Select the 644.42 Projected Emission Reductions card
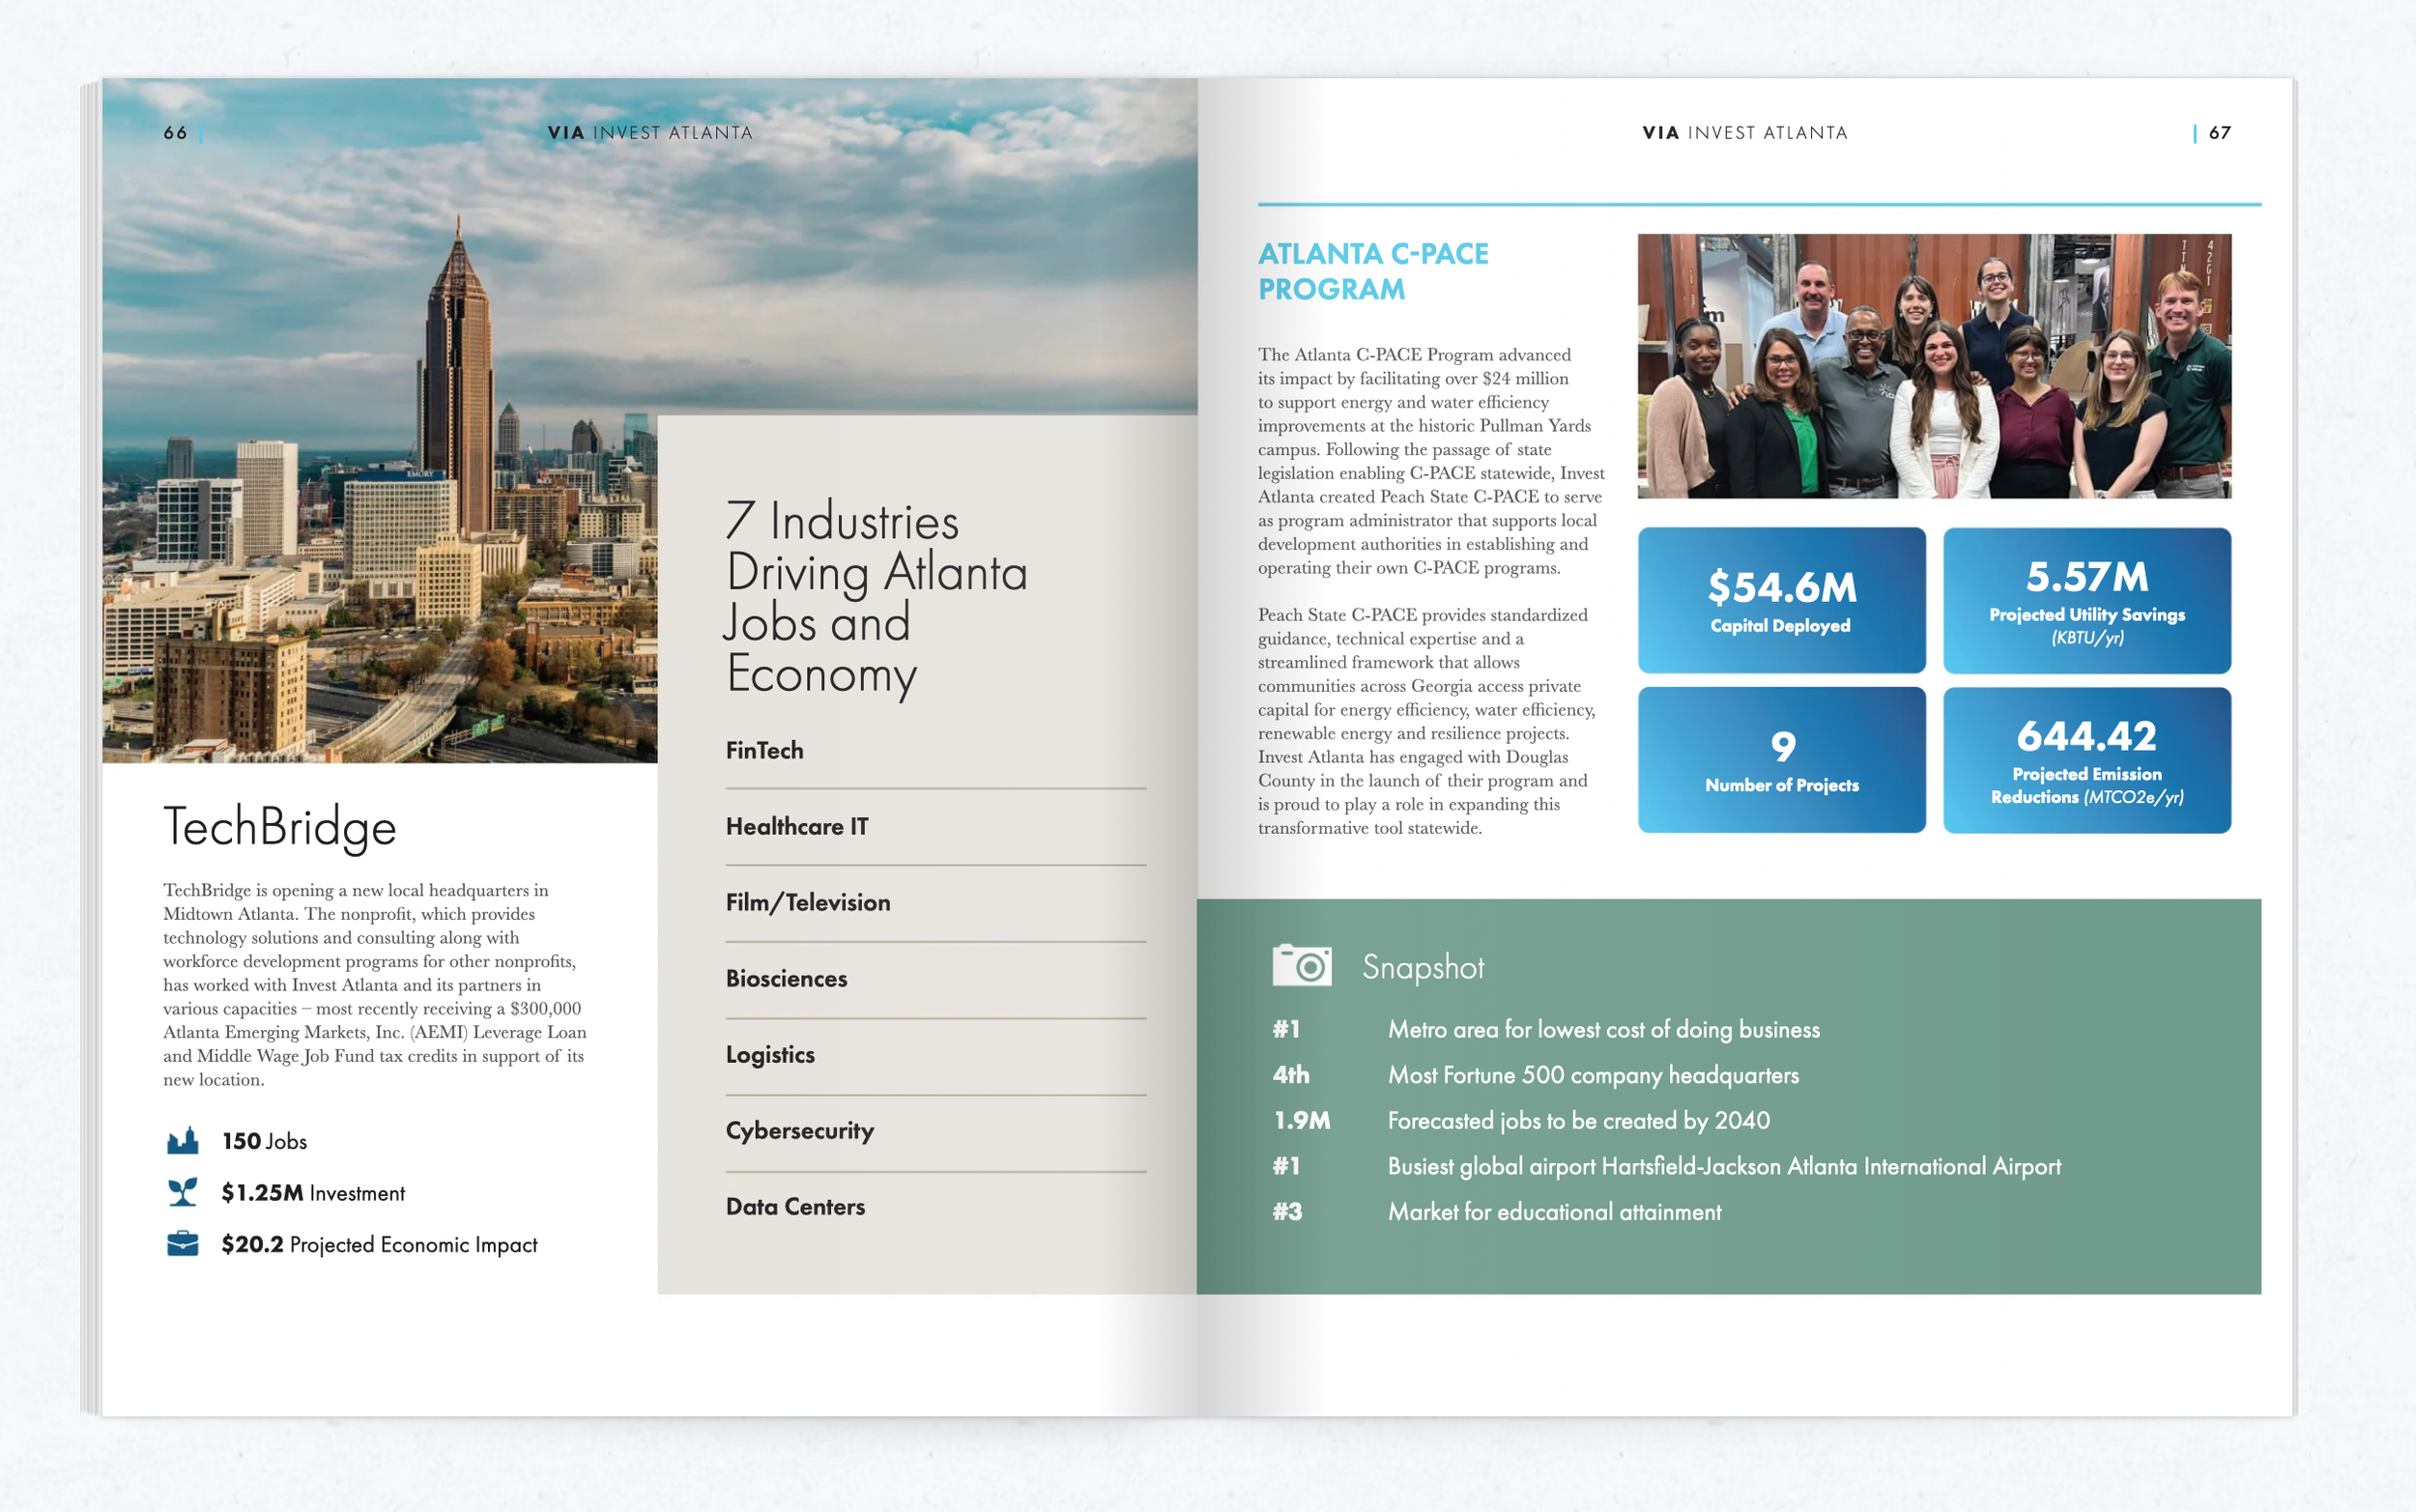This screenshot has height=1512, width=2416. tap(2086, 760)
